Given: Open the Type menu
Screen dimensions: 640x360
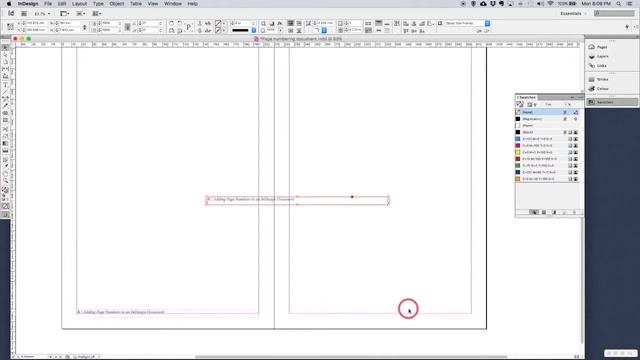Looking at the screenshot, I should pyautogui.click(x=98, y=4).
